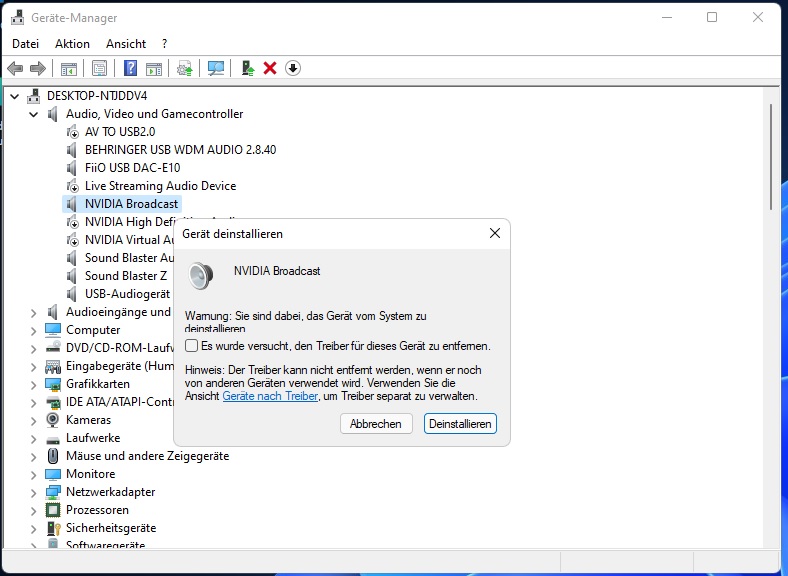The image size is (788, 576).
Task: Scan for hardware changes monitor icon
Action: (216, 68)
